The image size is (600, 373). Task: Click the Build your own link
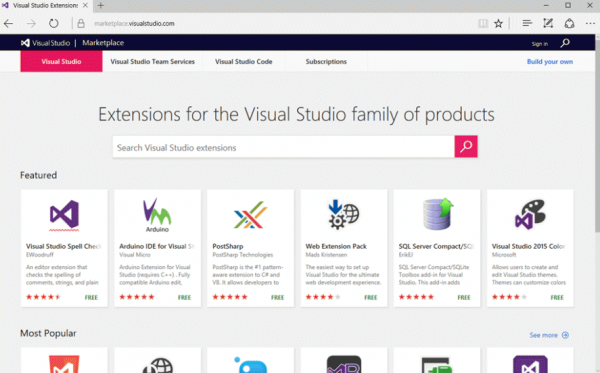point(549,62)
